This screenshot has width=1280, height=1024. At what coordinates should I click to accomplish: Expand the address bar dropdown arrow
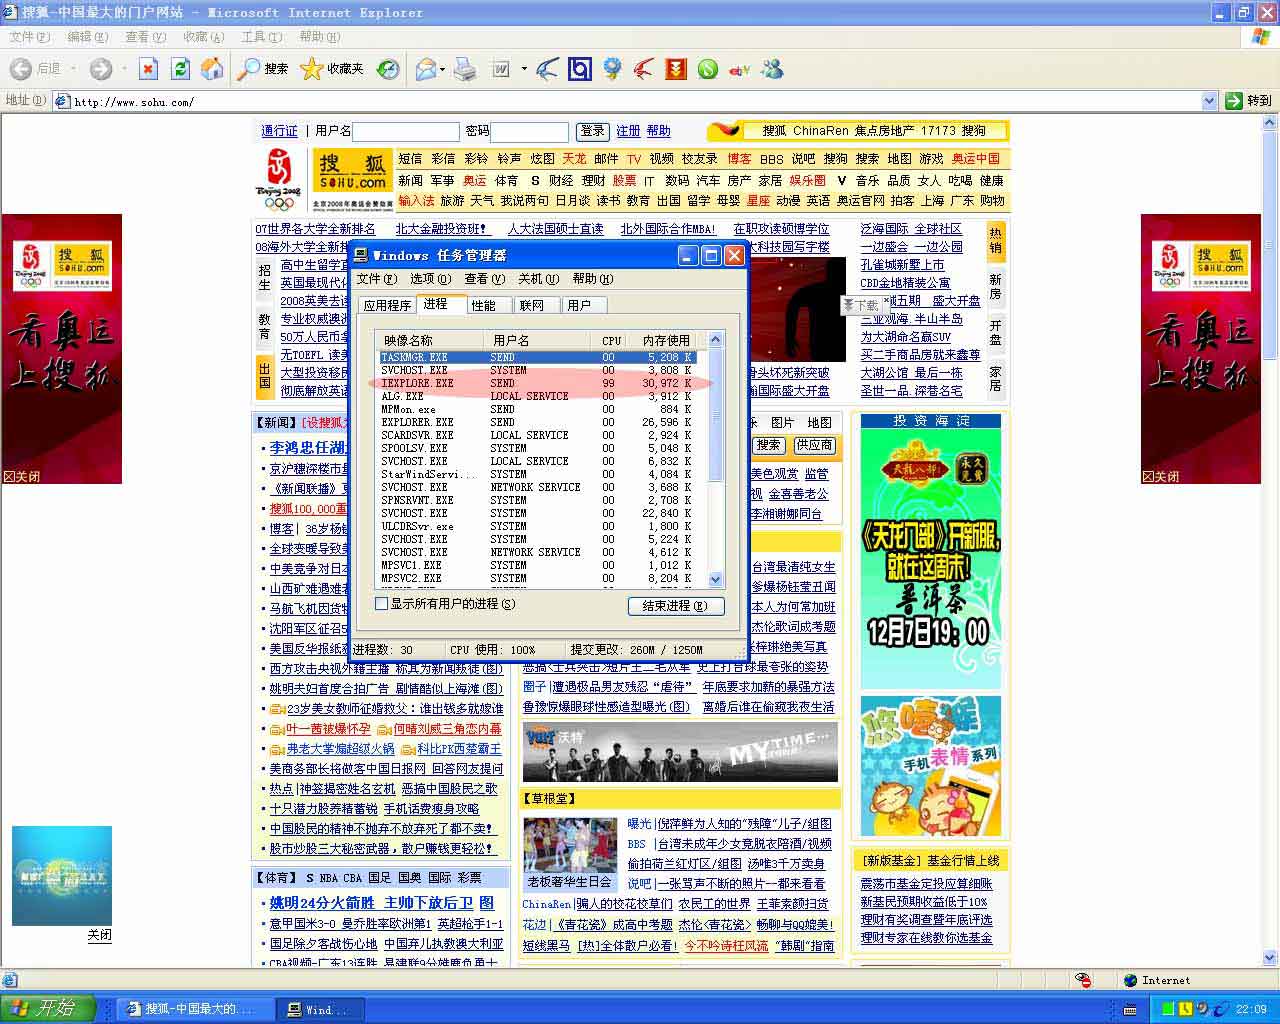(1209, 101)
